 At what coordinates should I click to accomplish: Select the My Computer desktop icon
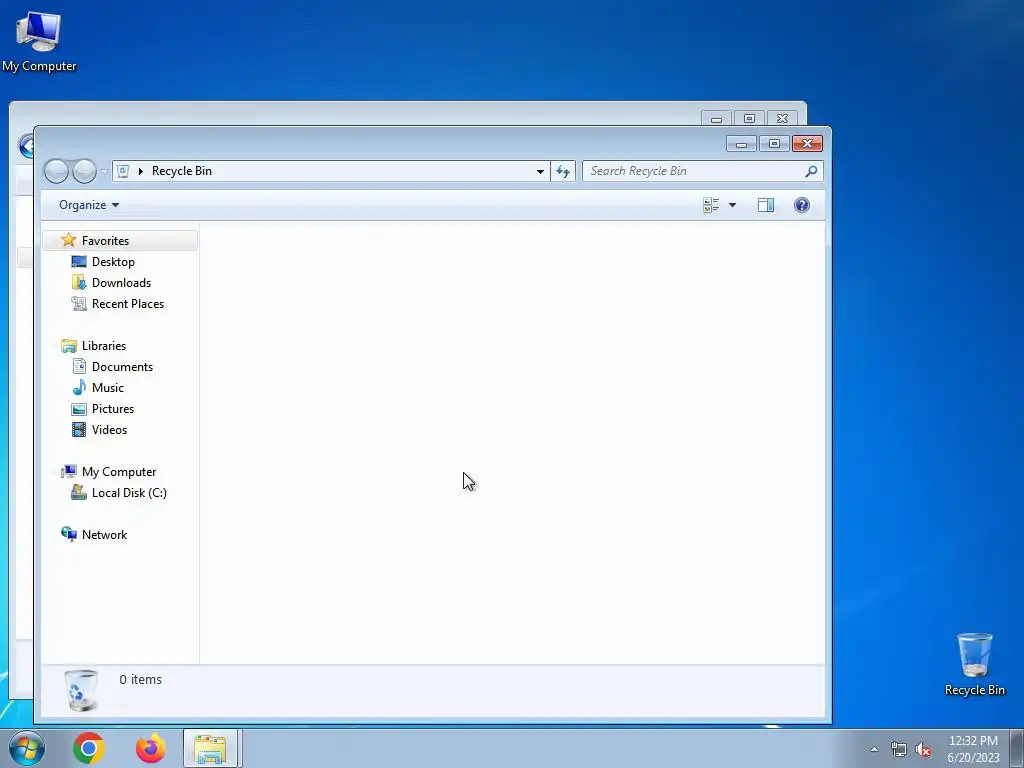[x=39, y=42]
